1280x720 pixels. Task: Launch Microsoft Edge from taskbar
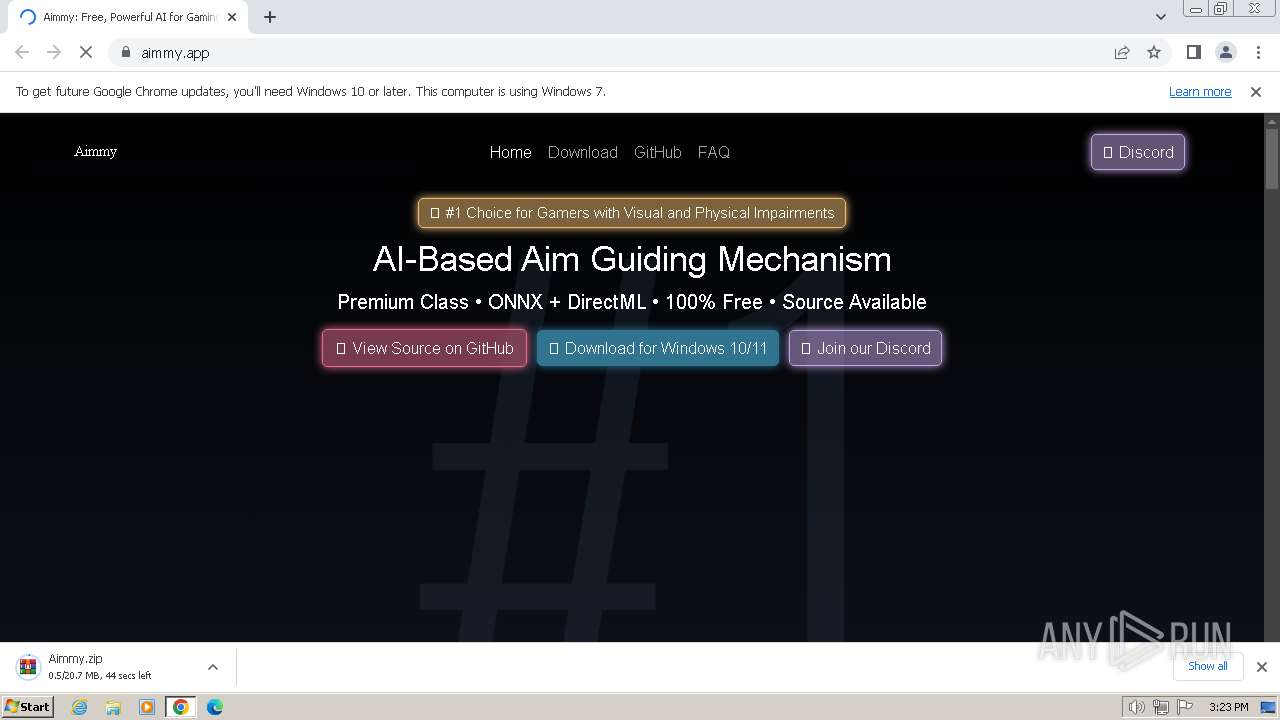coord(215,707)
